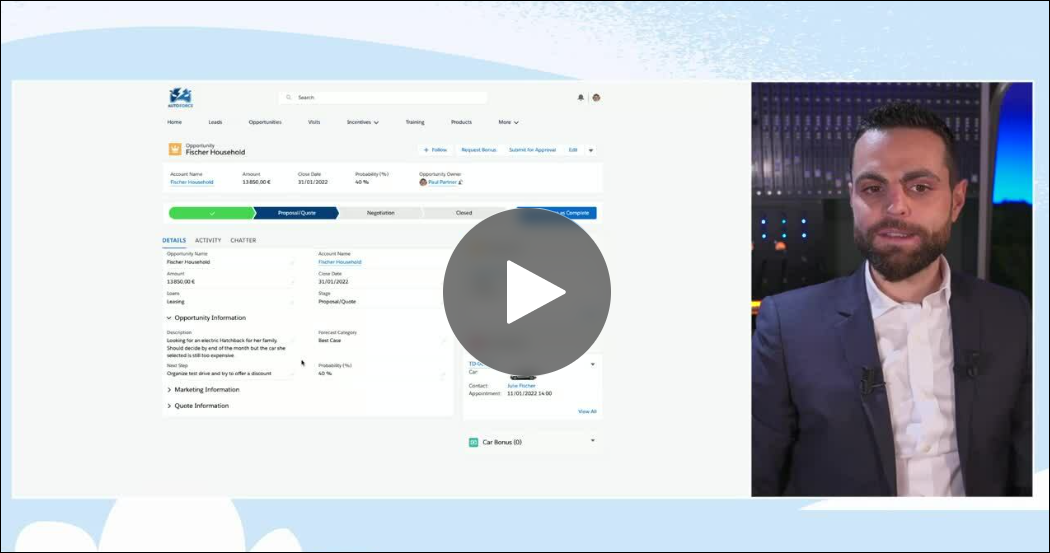Viewport: 1050px width, 553px height.
Task: Open the Julie Fischer contact link
Action: click(521, 386)
